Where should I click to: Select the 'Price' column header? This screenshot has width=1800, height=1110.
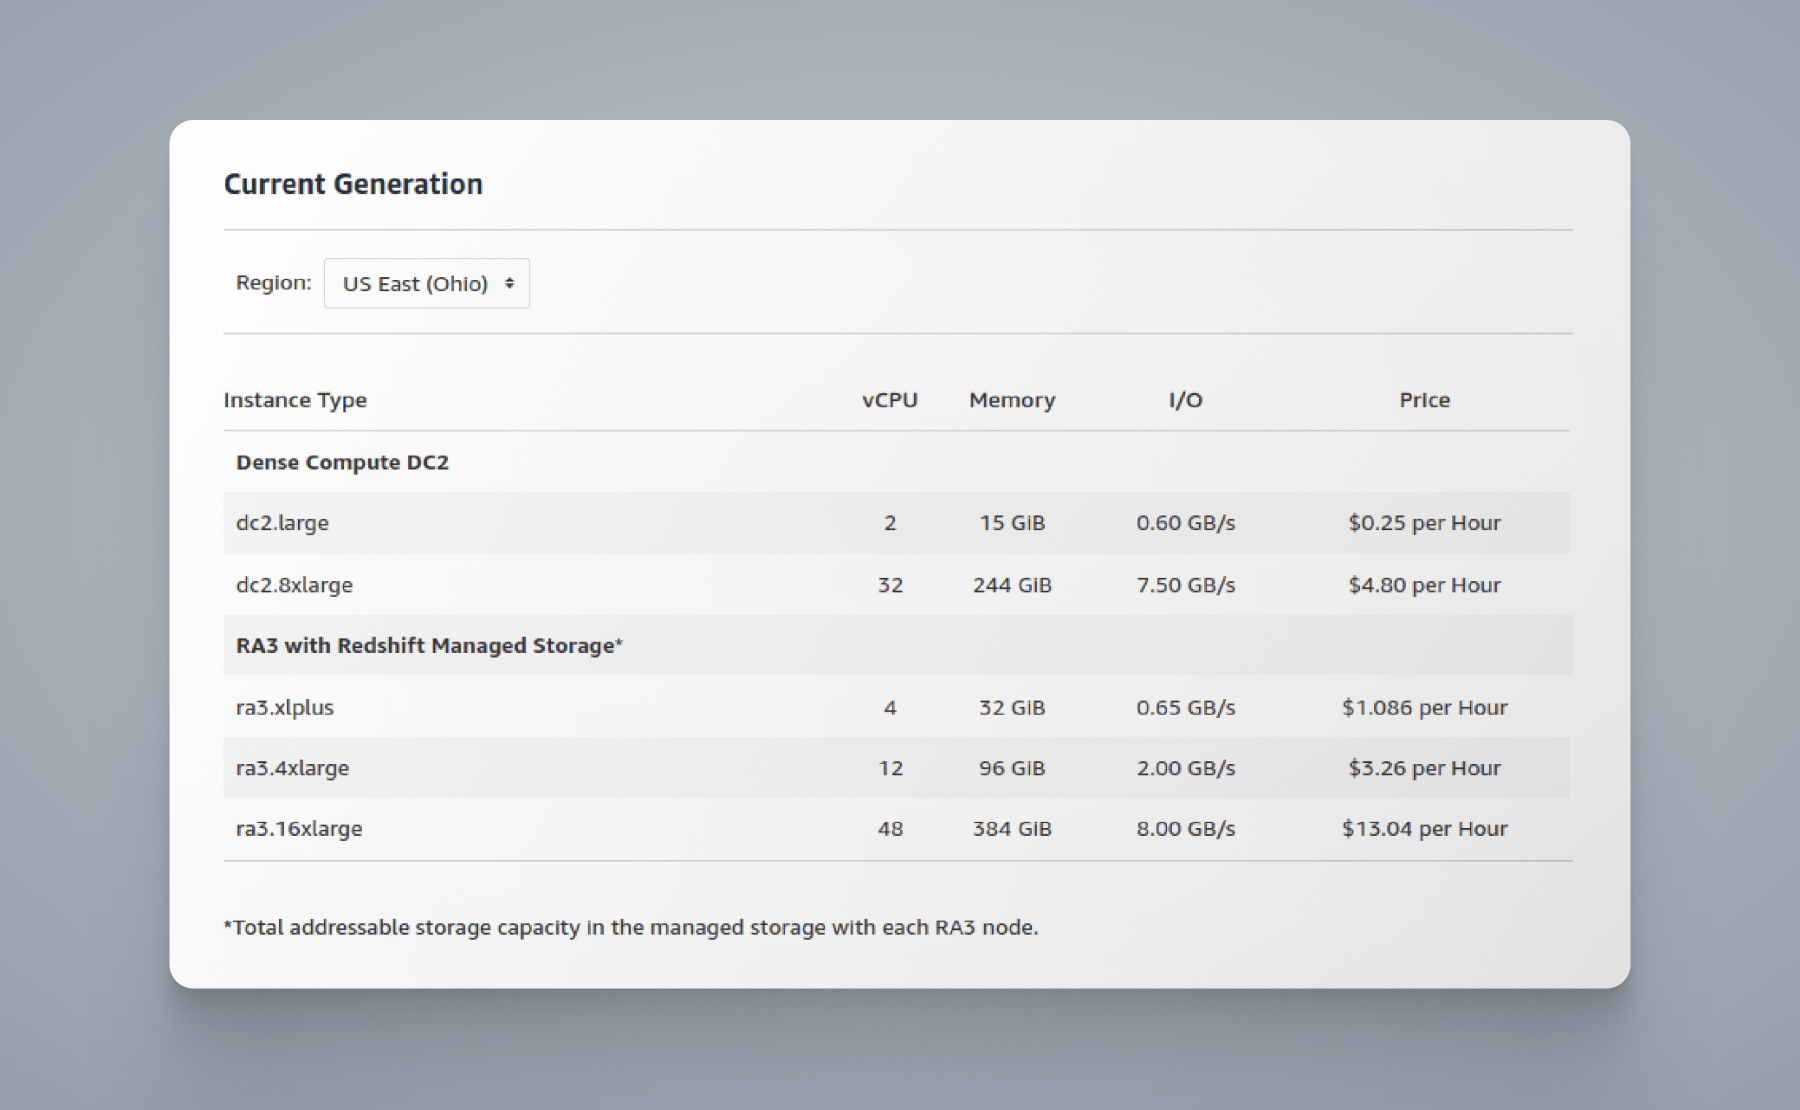click(x=1425, y=400)
